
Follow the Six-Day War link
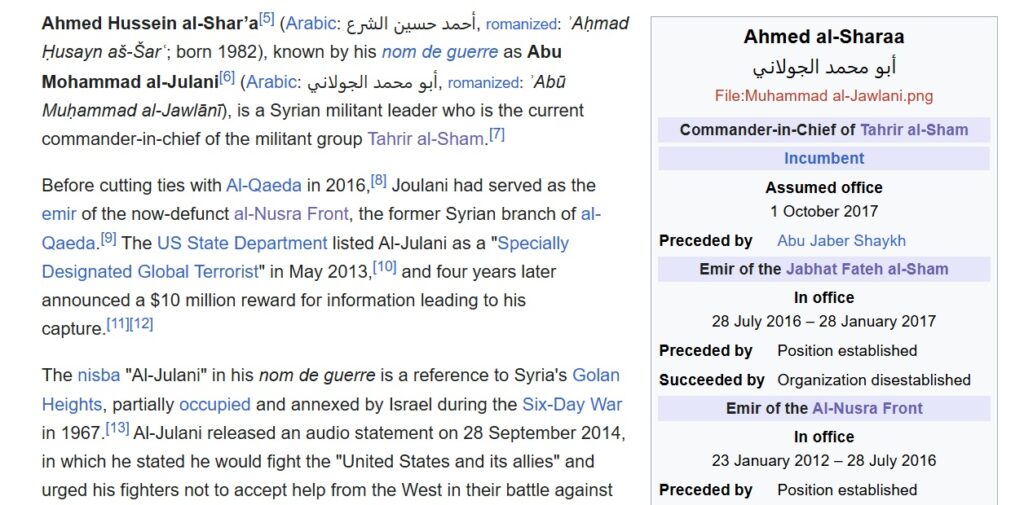click(x=572, y=404)
